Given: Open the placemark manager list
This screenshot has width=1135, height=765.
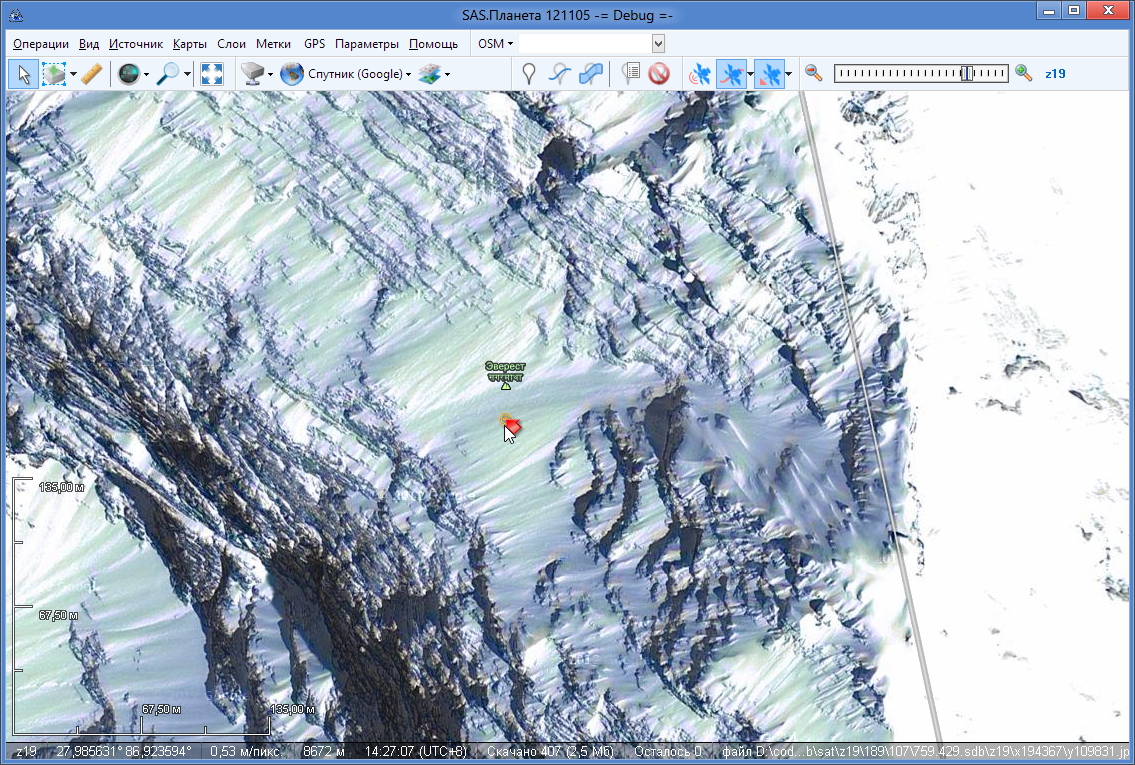Looking at the screenshot, I should point(630,73).
